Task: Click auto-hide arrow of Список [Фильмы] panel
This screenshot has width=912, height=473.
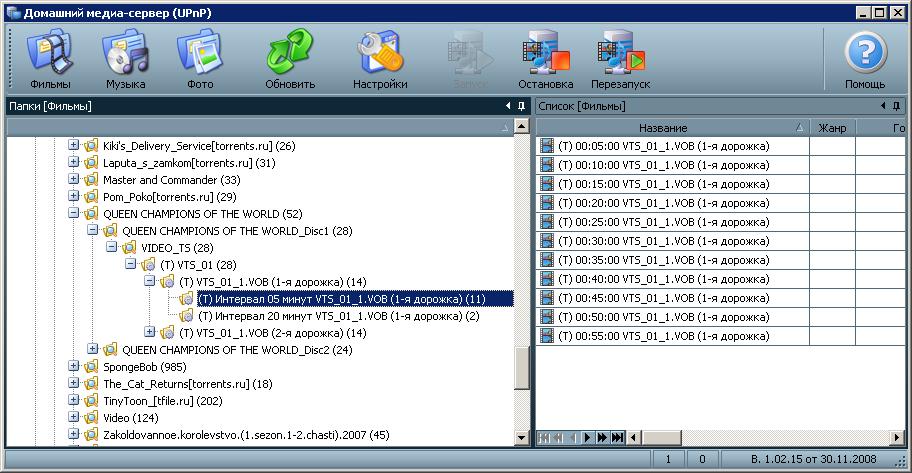Action: point(883,106)
